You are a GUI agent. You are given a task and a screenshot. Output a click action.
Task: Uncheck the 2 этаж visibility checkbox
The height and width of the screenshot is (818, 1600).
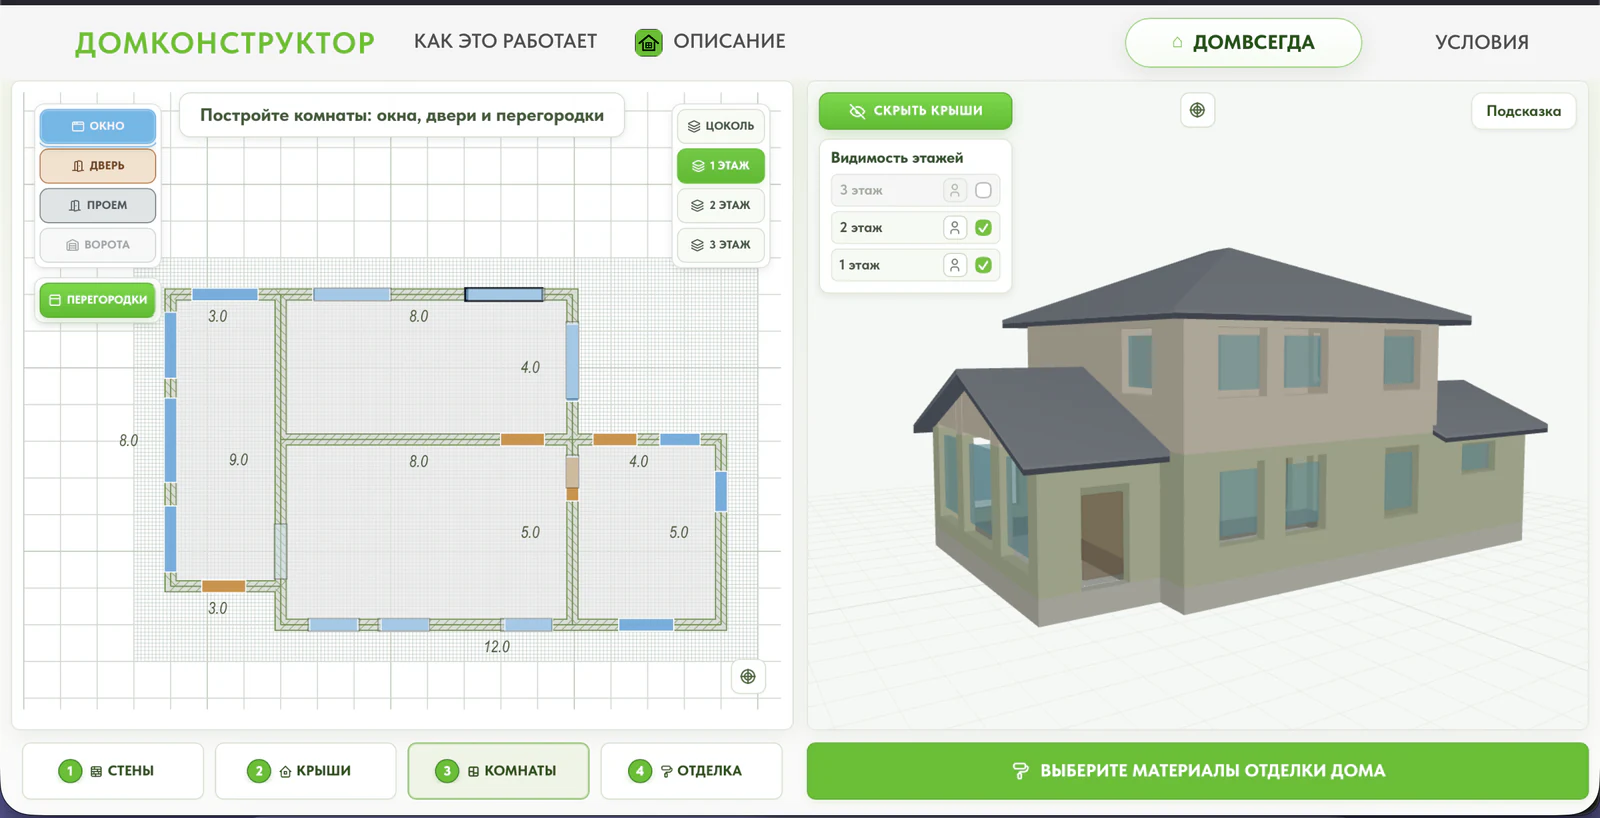click(x=983, y=228)
